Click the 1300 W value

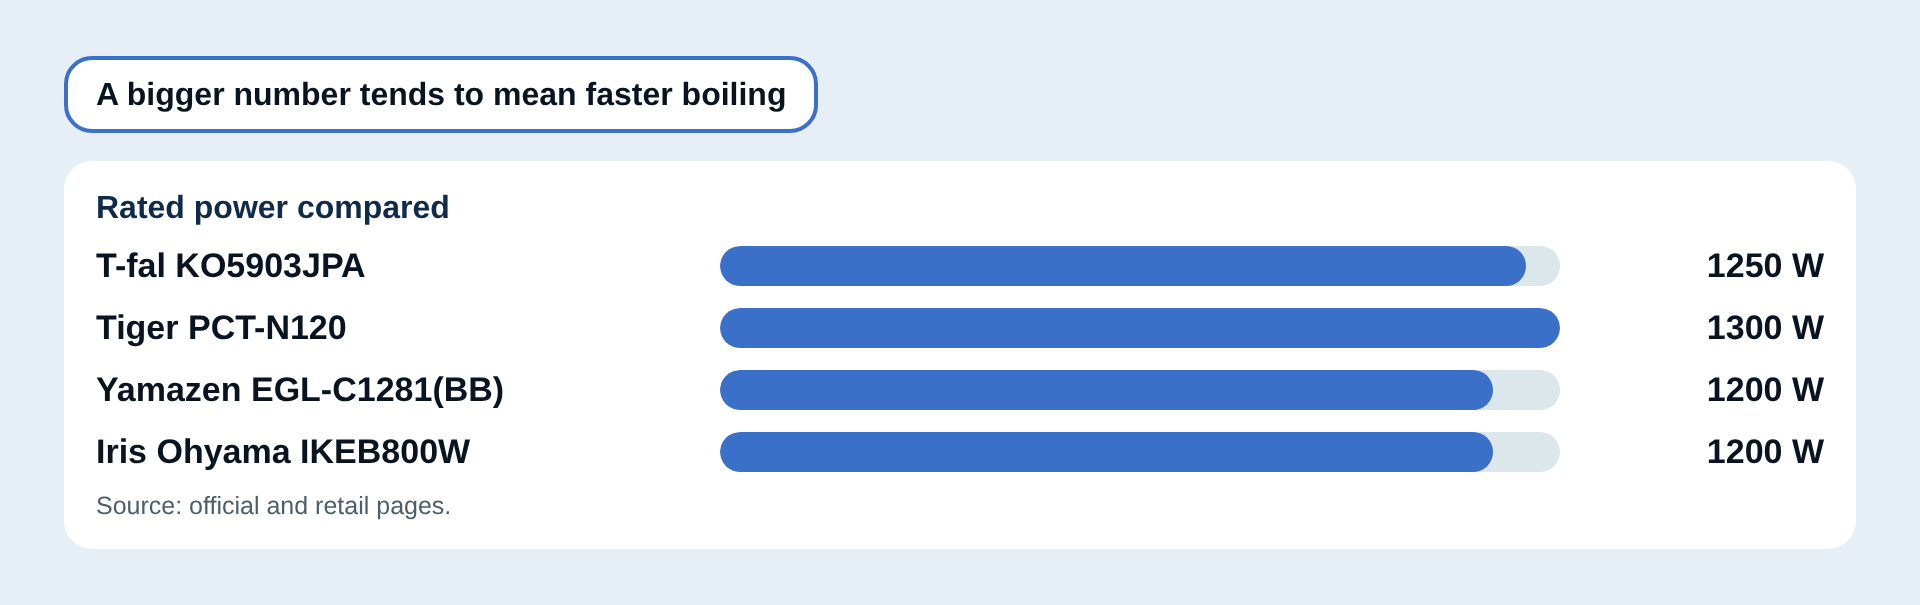pos(1765,328)
